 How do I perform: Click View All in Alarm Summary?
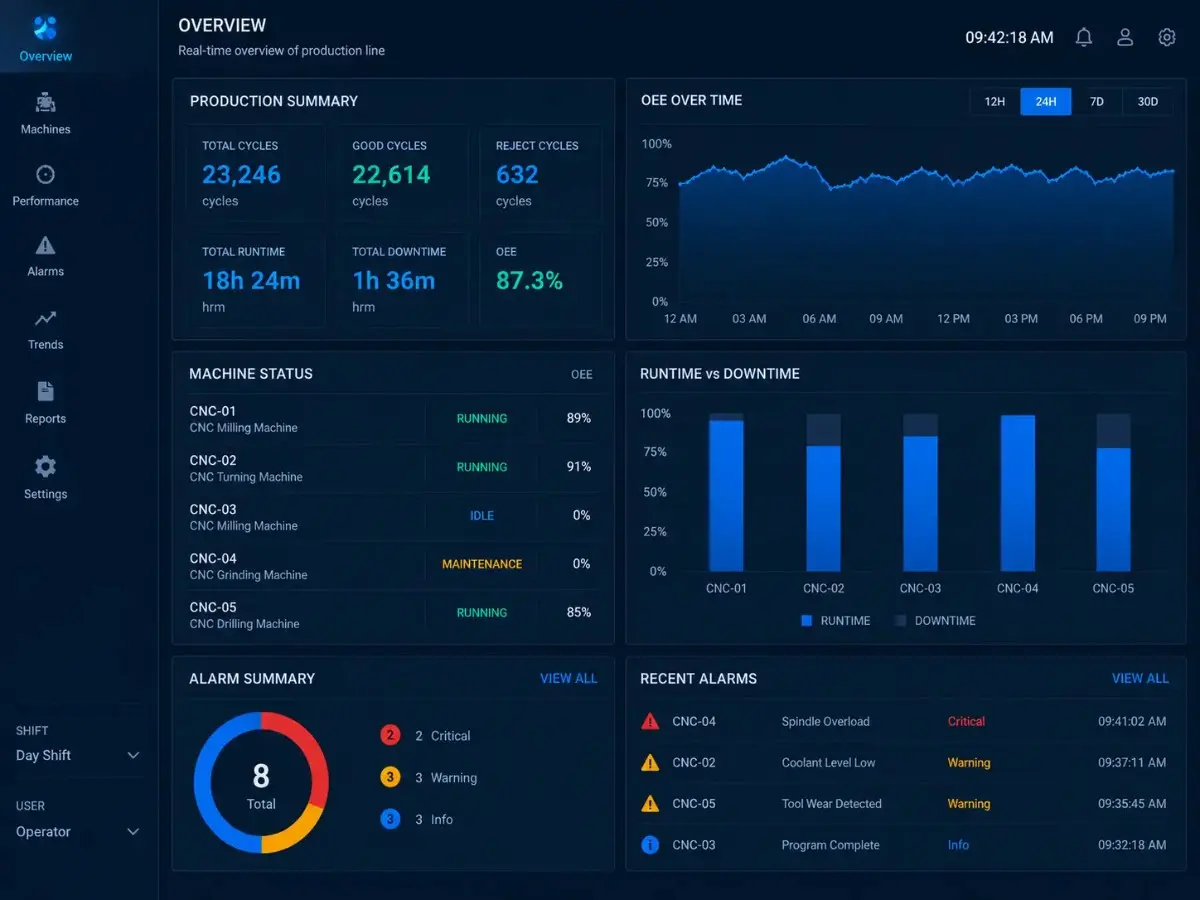pyautogui.click(x=568, y=678)
